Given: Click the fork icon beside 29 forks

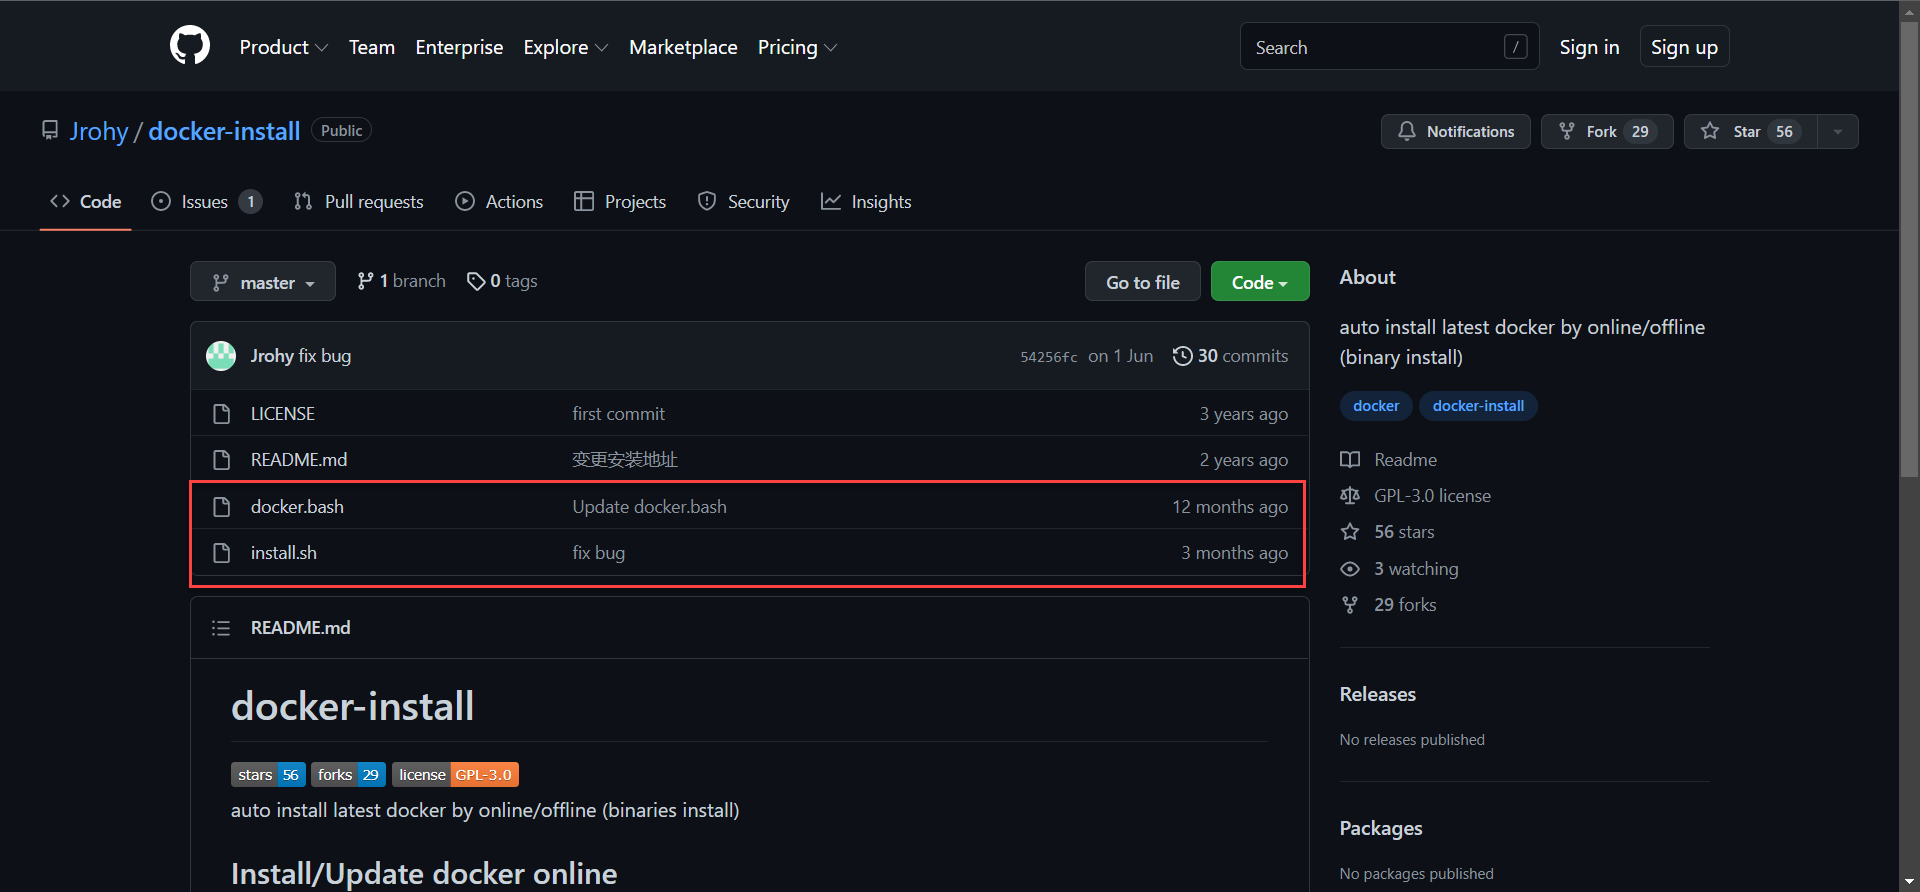Looking at the screenshot, I should coord(1350,605).
